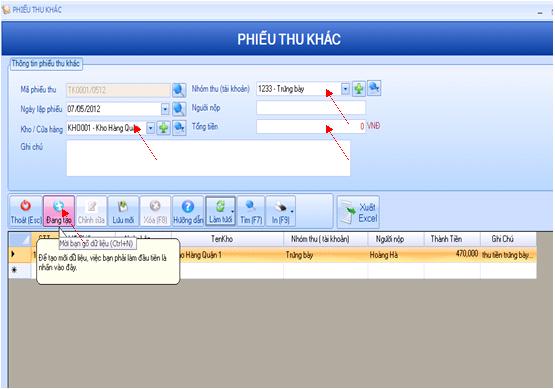Click the Tổng tiền amount field
The height and width of the screenshot is (389, 555).
point(311,126)
